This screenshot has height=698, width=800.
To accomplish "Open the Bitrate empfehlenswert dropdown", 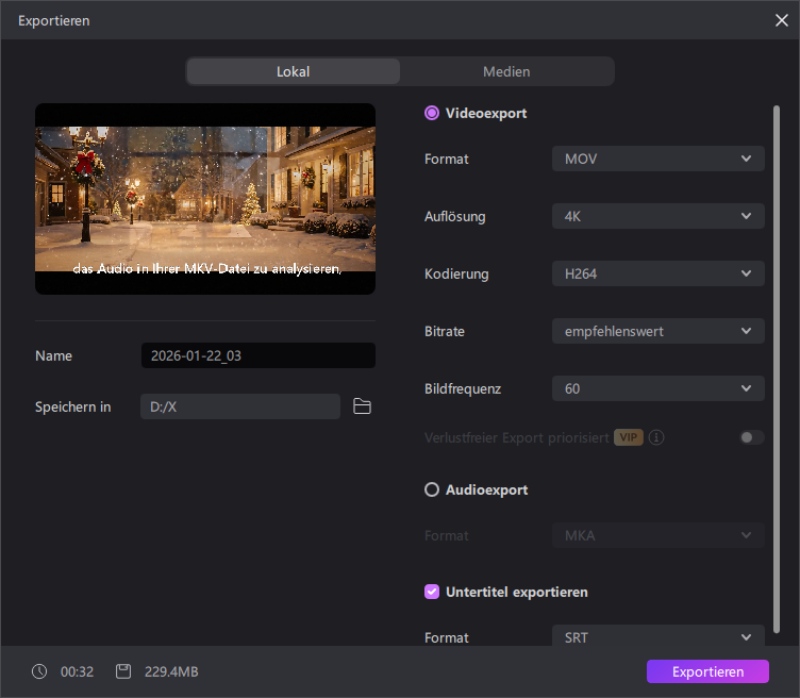I will (658, 331).
